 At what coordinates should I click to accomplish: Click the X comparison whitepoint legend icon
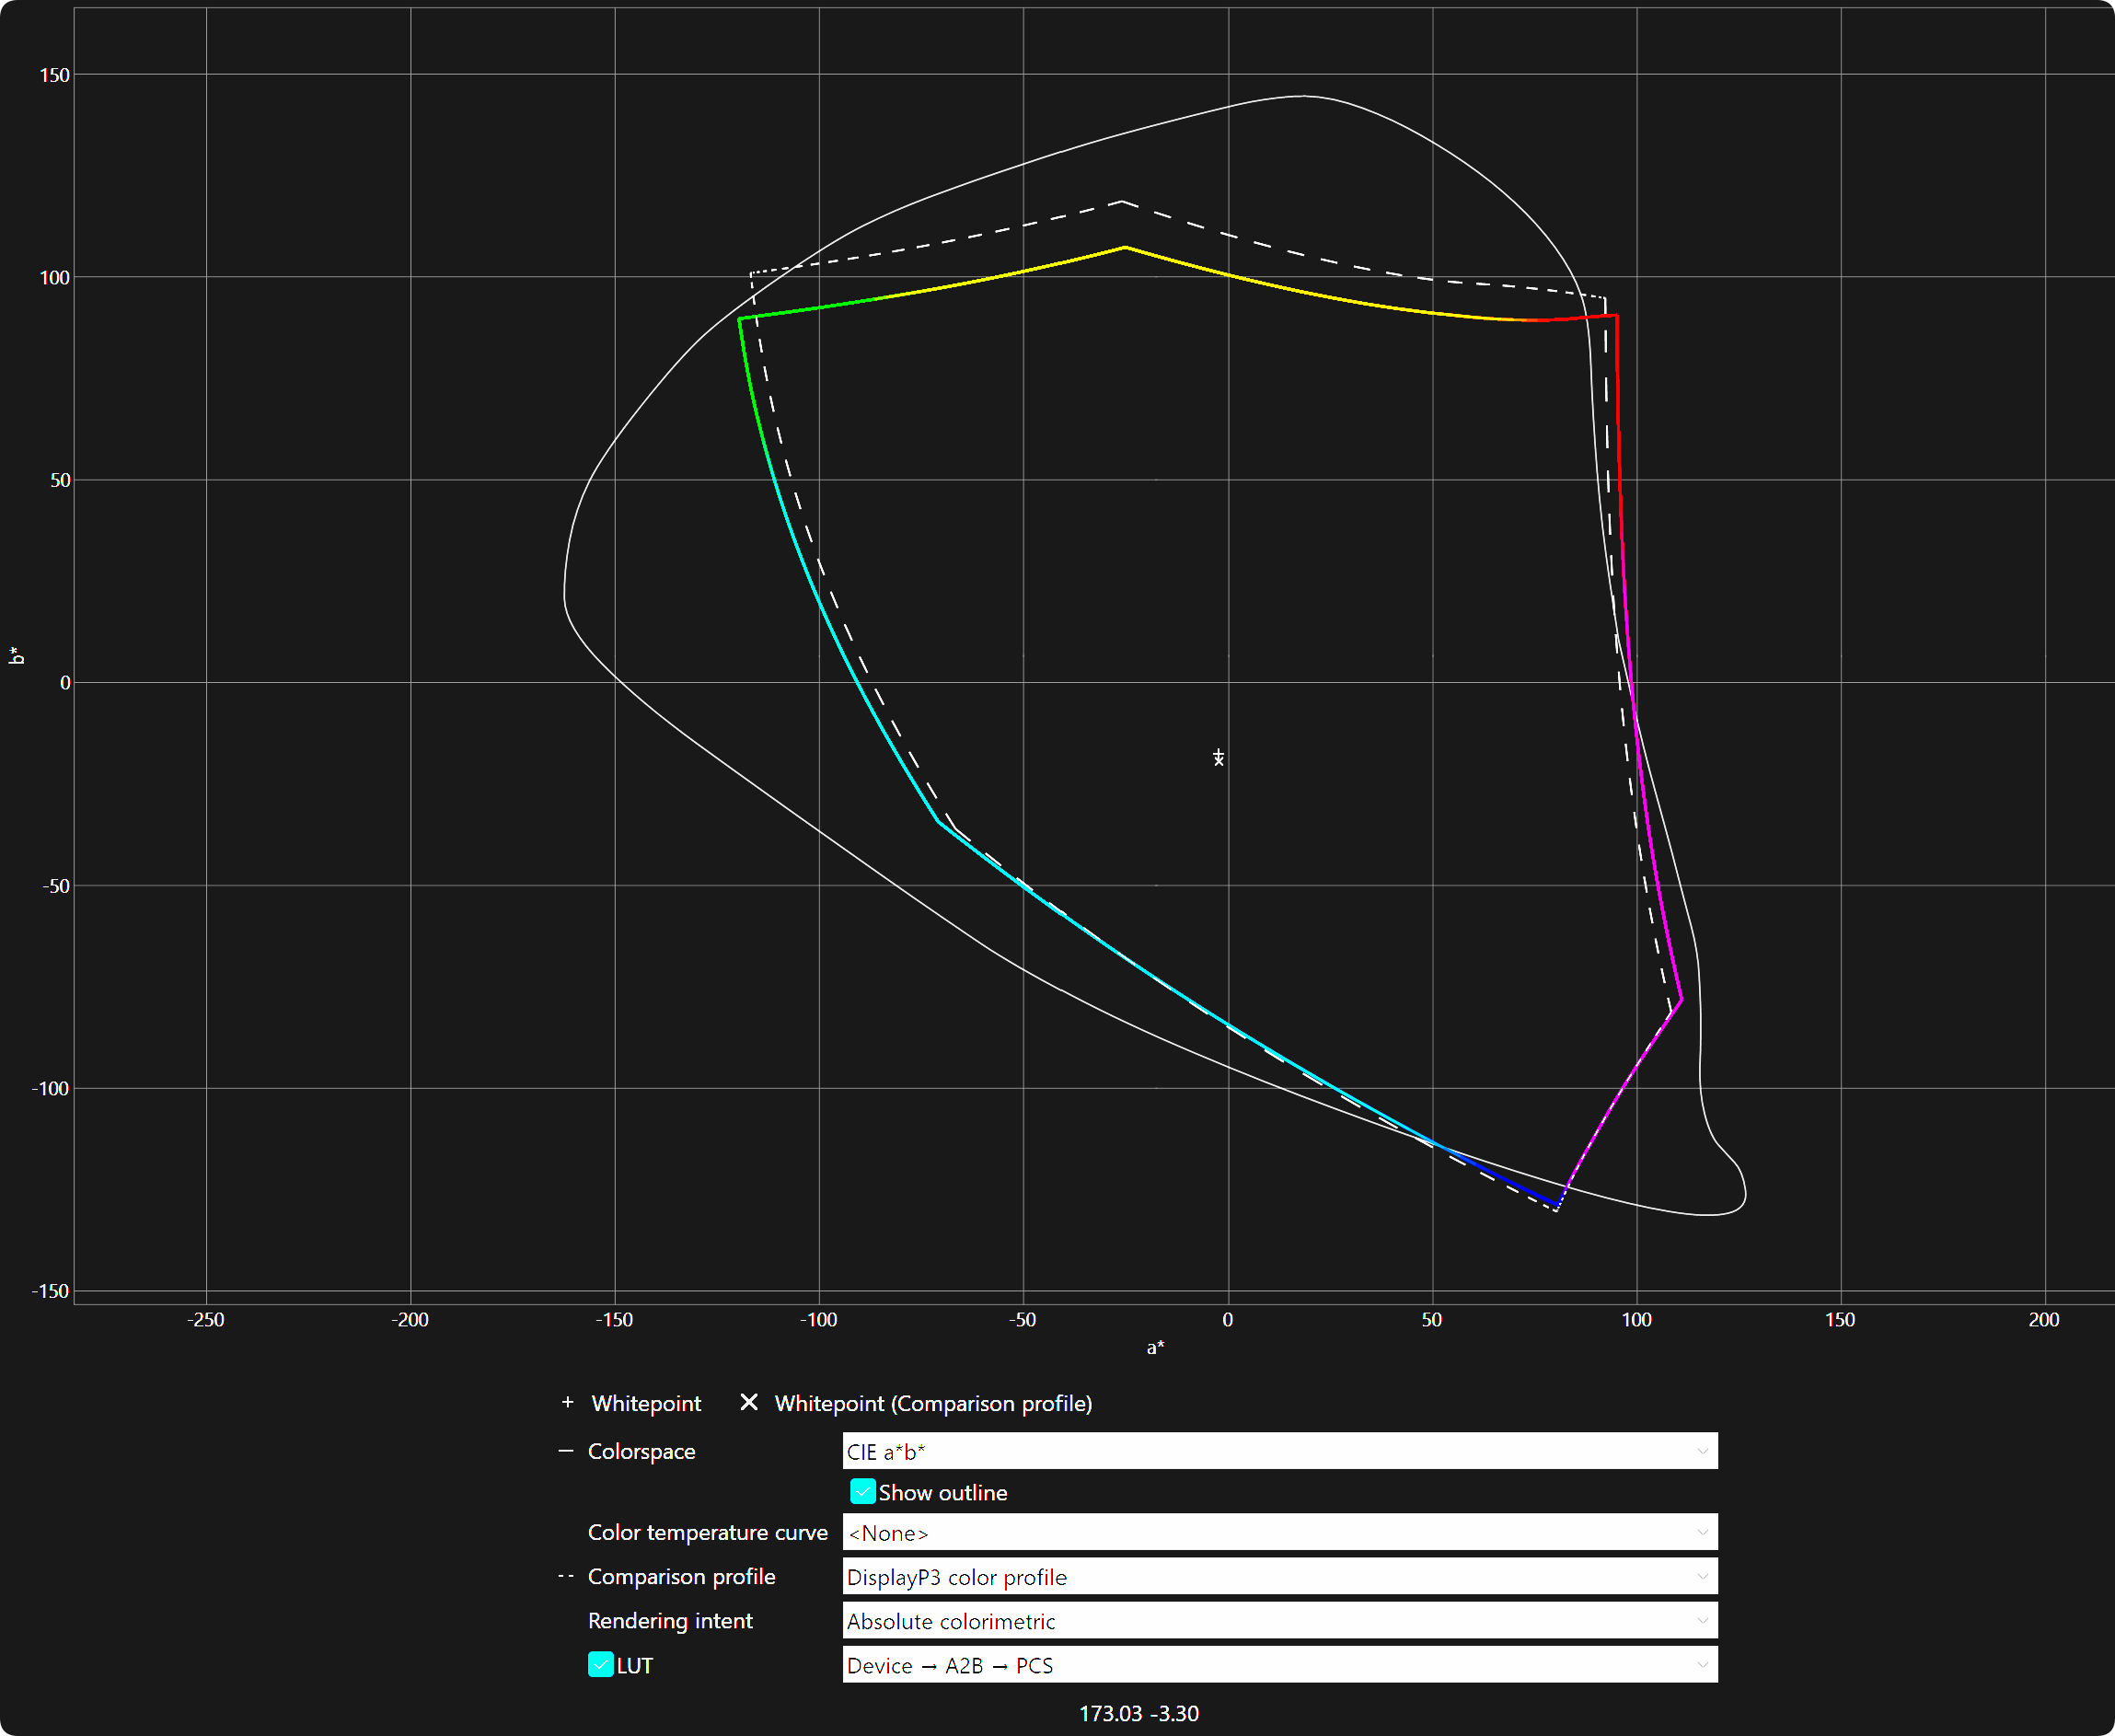[749, 1402]
